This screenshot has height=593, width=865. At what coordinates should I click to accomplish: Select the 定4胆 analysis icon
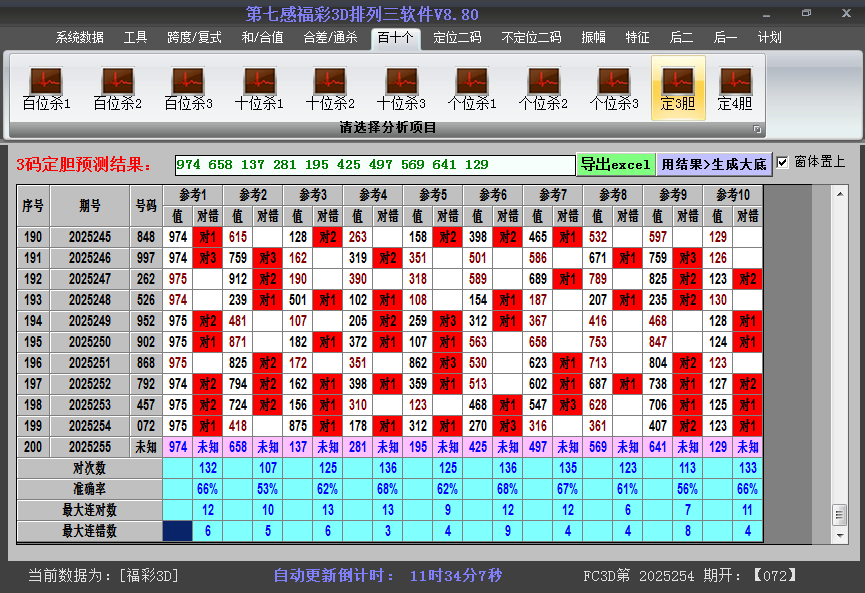point(735,88)
